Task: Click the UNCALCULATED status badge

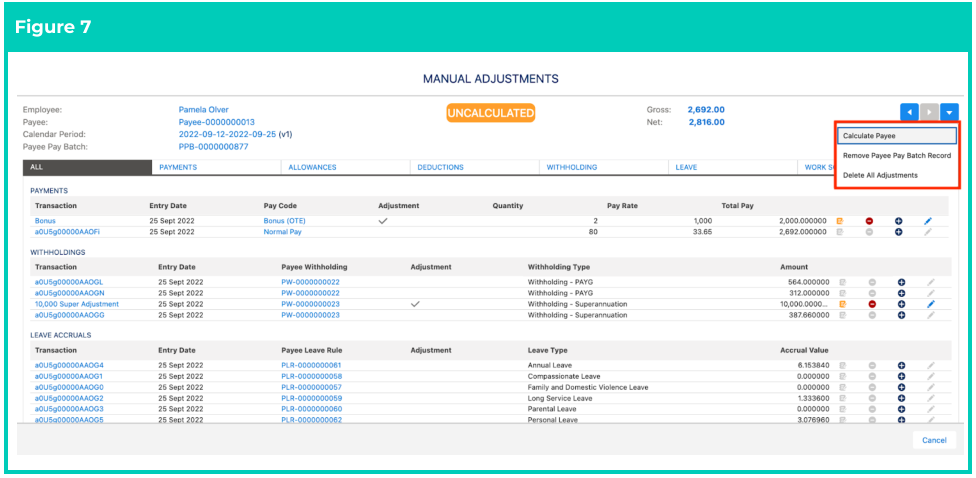Action: tap(490, 113)
